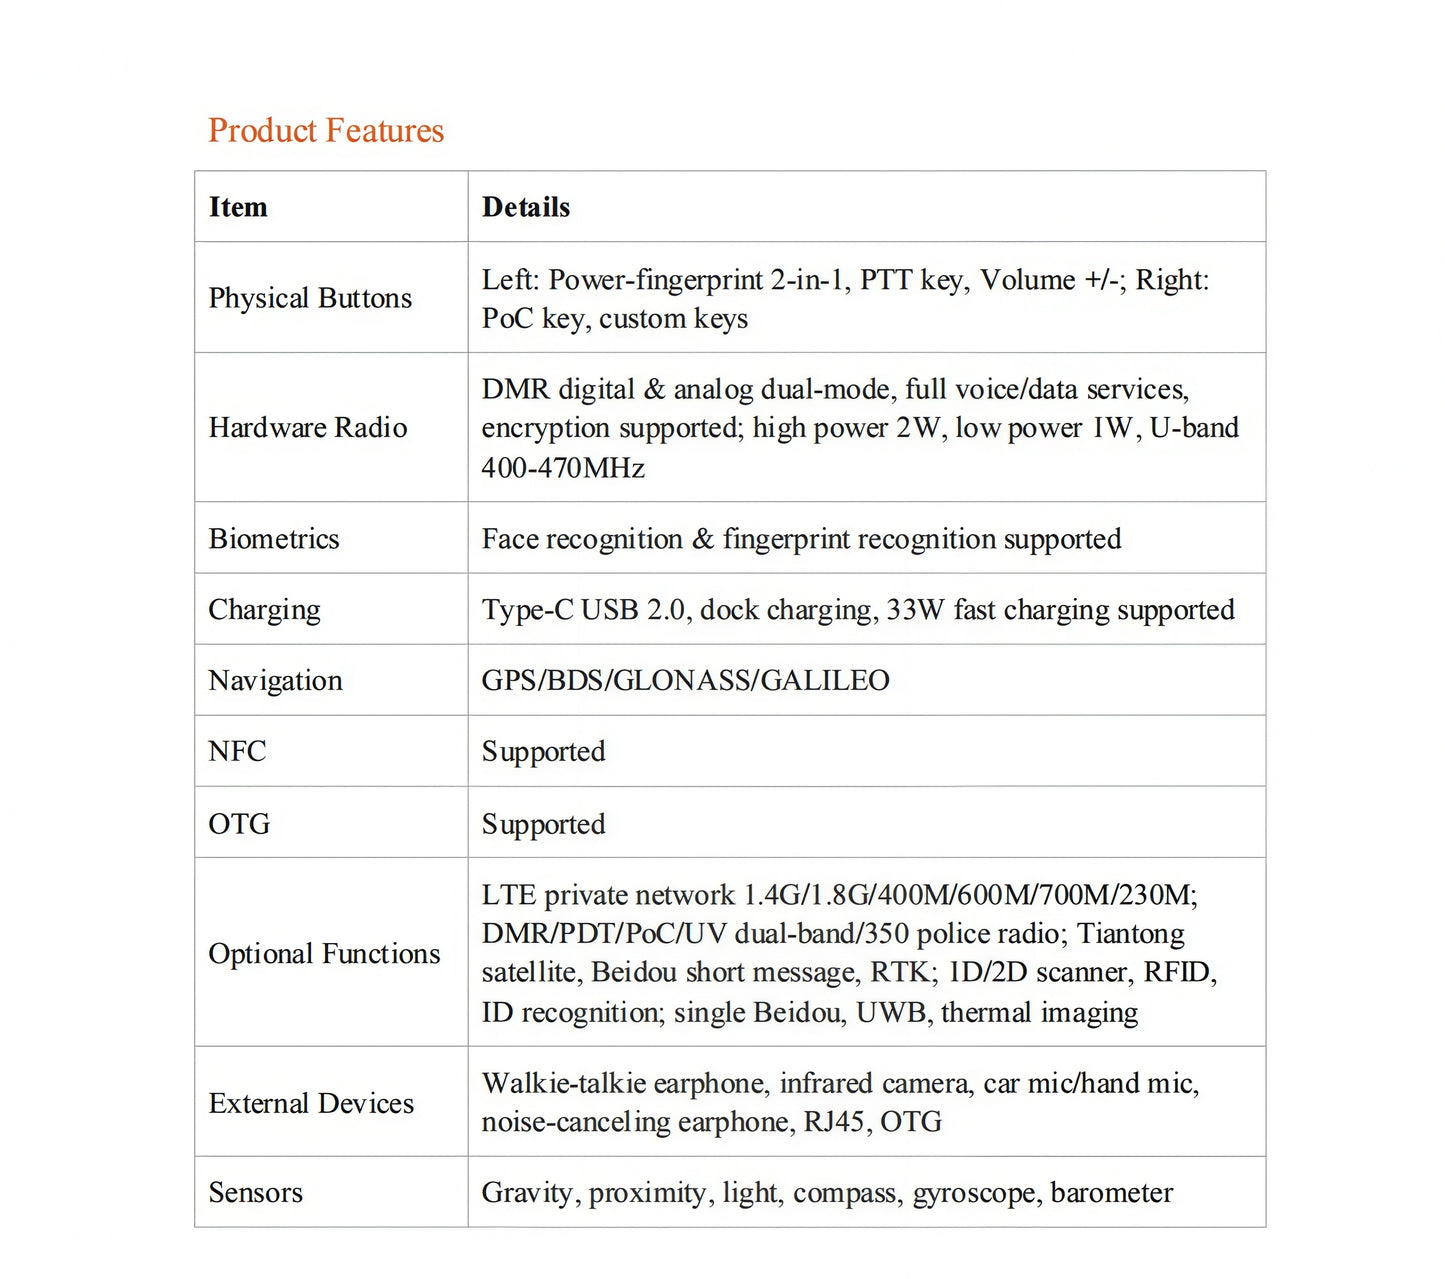Select the Item column header

[x=238, y=207]
